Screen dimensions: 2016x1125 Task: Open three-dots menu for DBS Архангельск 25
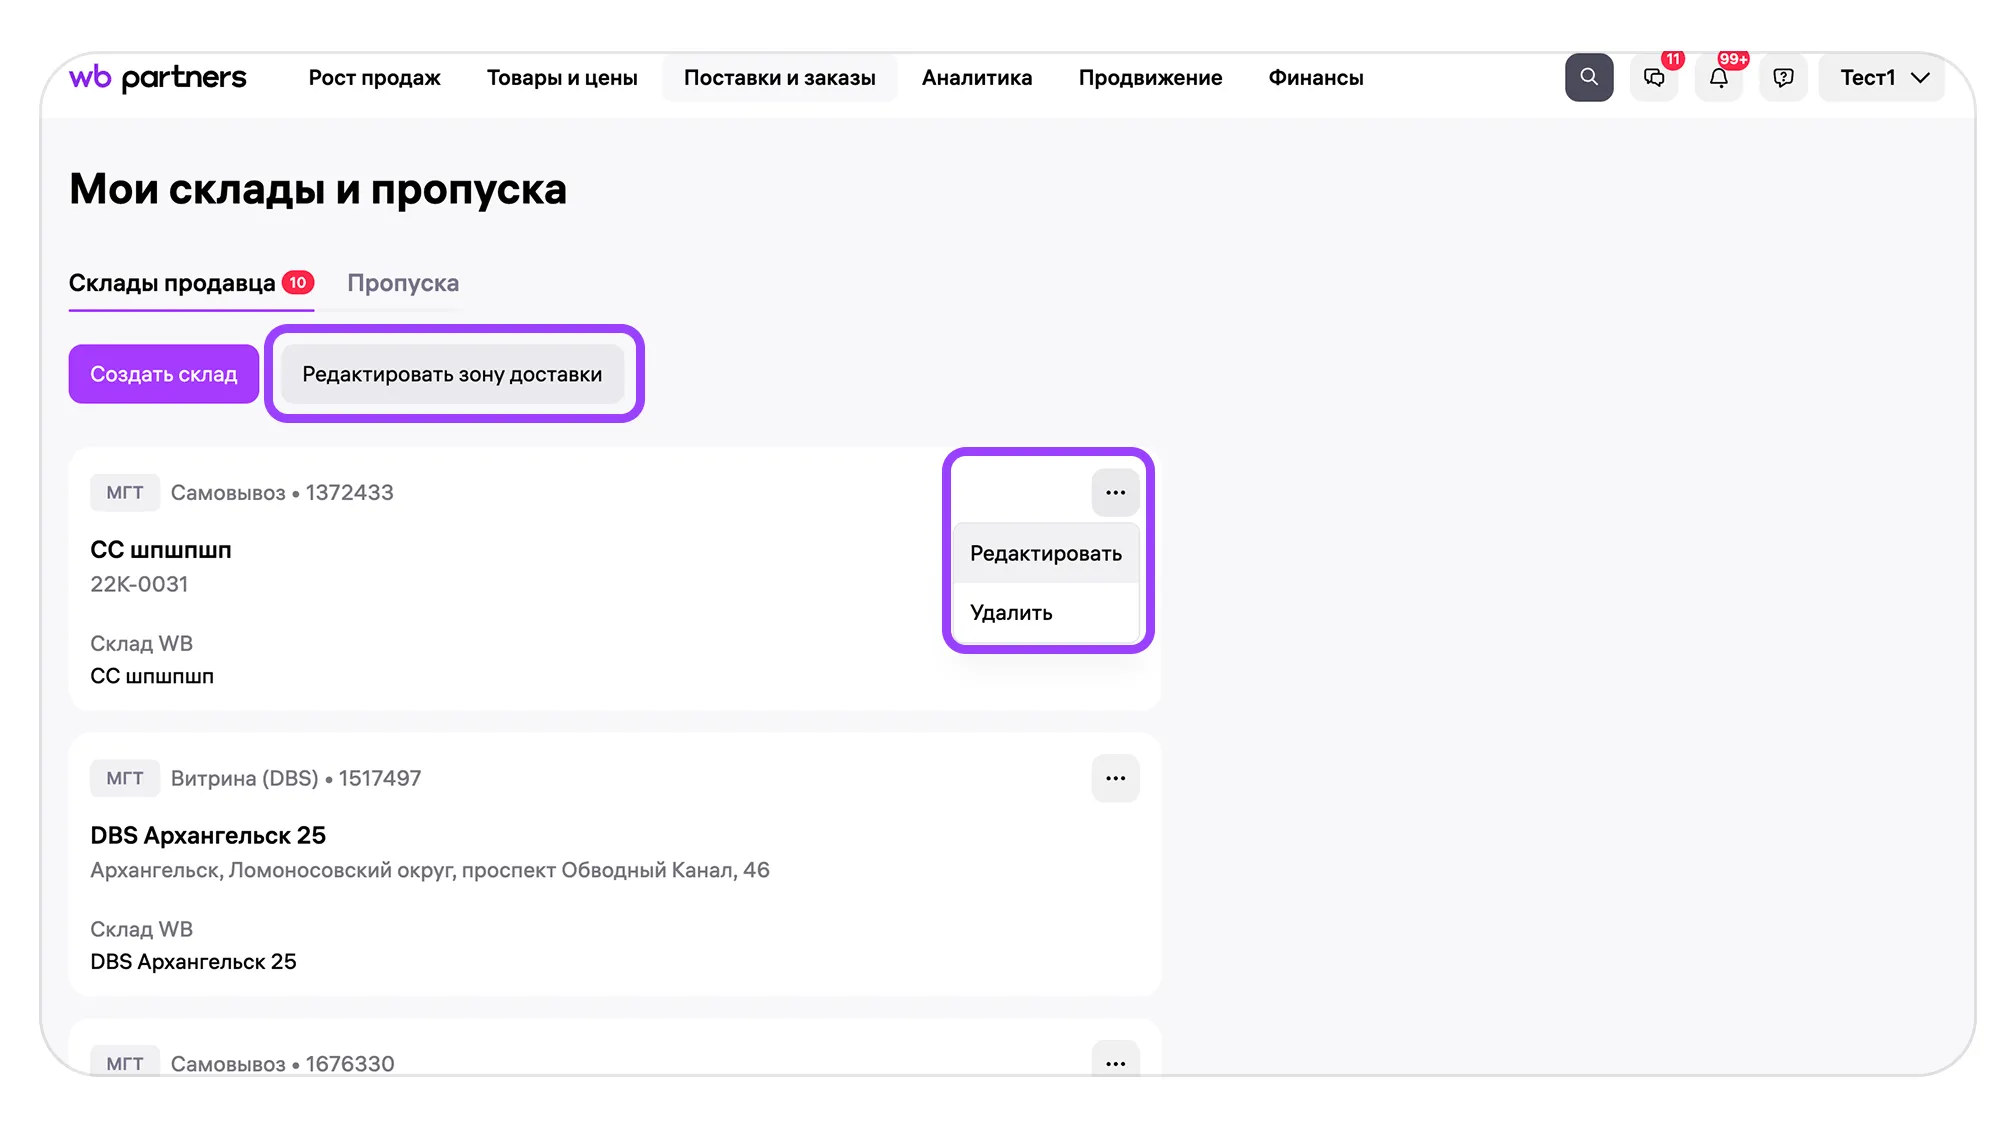click(1115, 778)
